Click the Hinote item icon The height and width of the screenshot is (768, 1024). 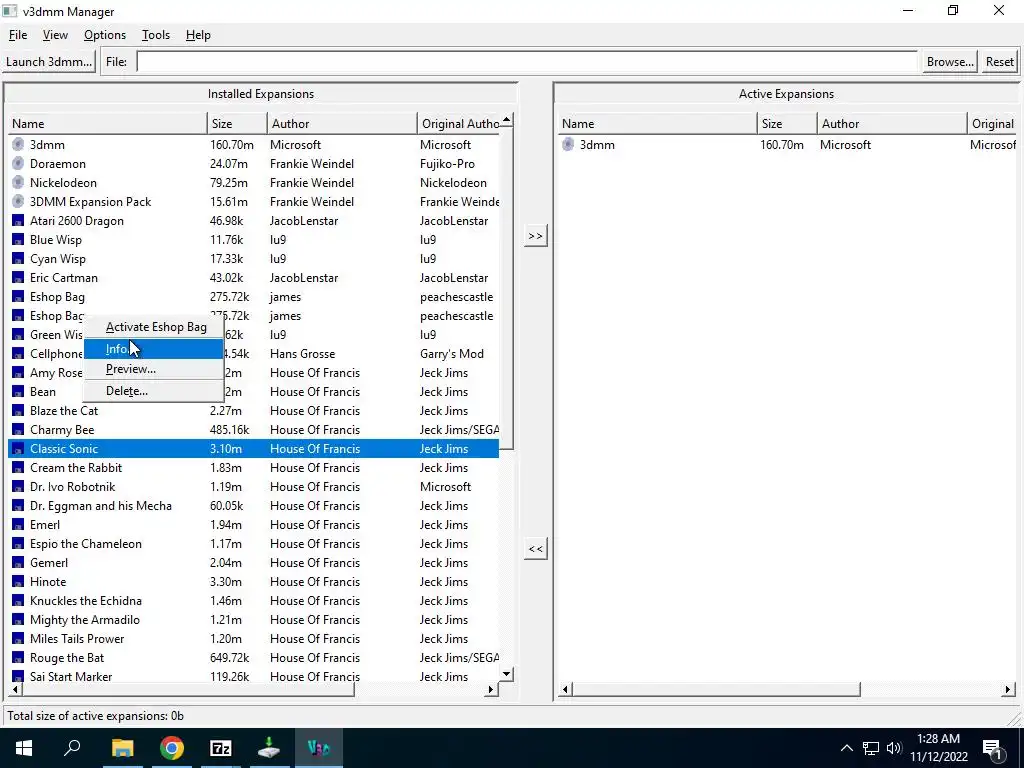18,581
